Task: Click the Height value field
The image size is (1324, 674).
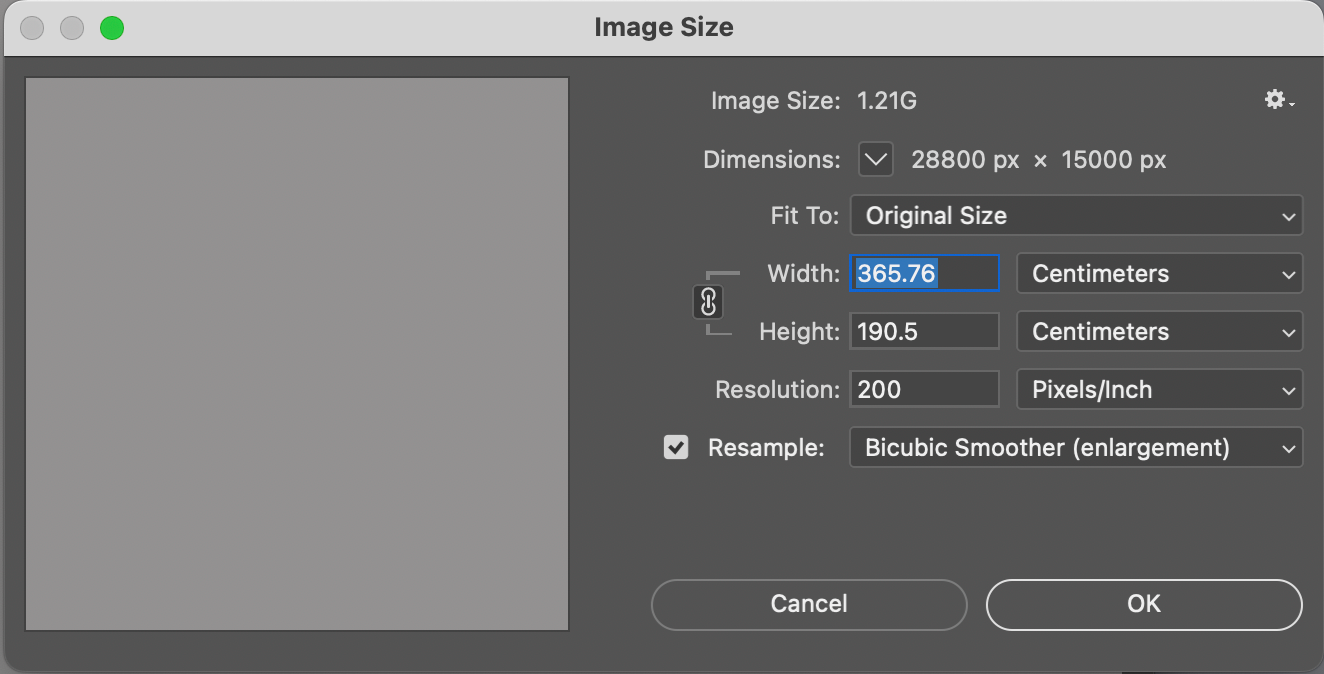Action: coord(924,332)
